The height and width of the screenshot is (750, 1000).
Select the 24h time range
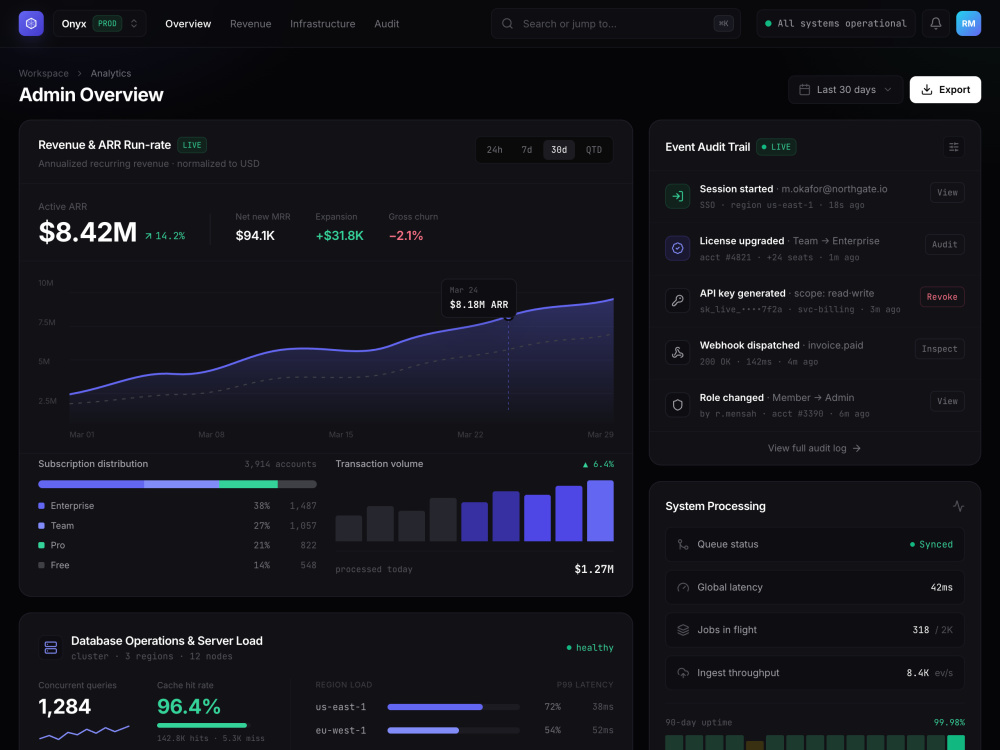point(494,150)
